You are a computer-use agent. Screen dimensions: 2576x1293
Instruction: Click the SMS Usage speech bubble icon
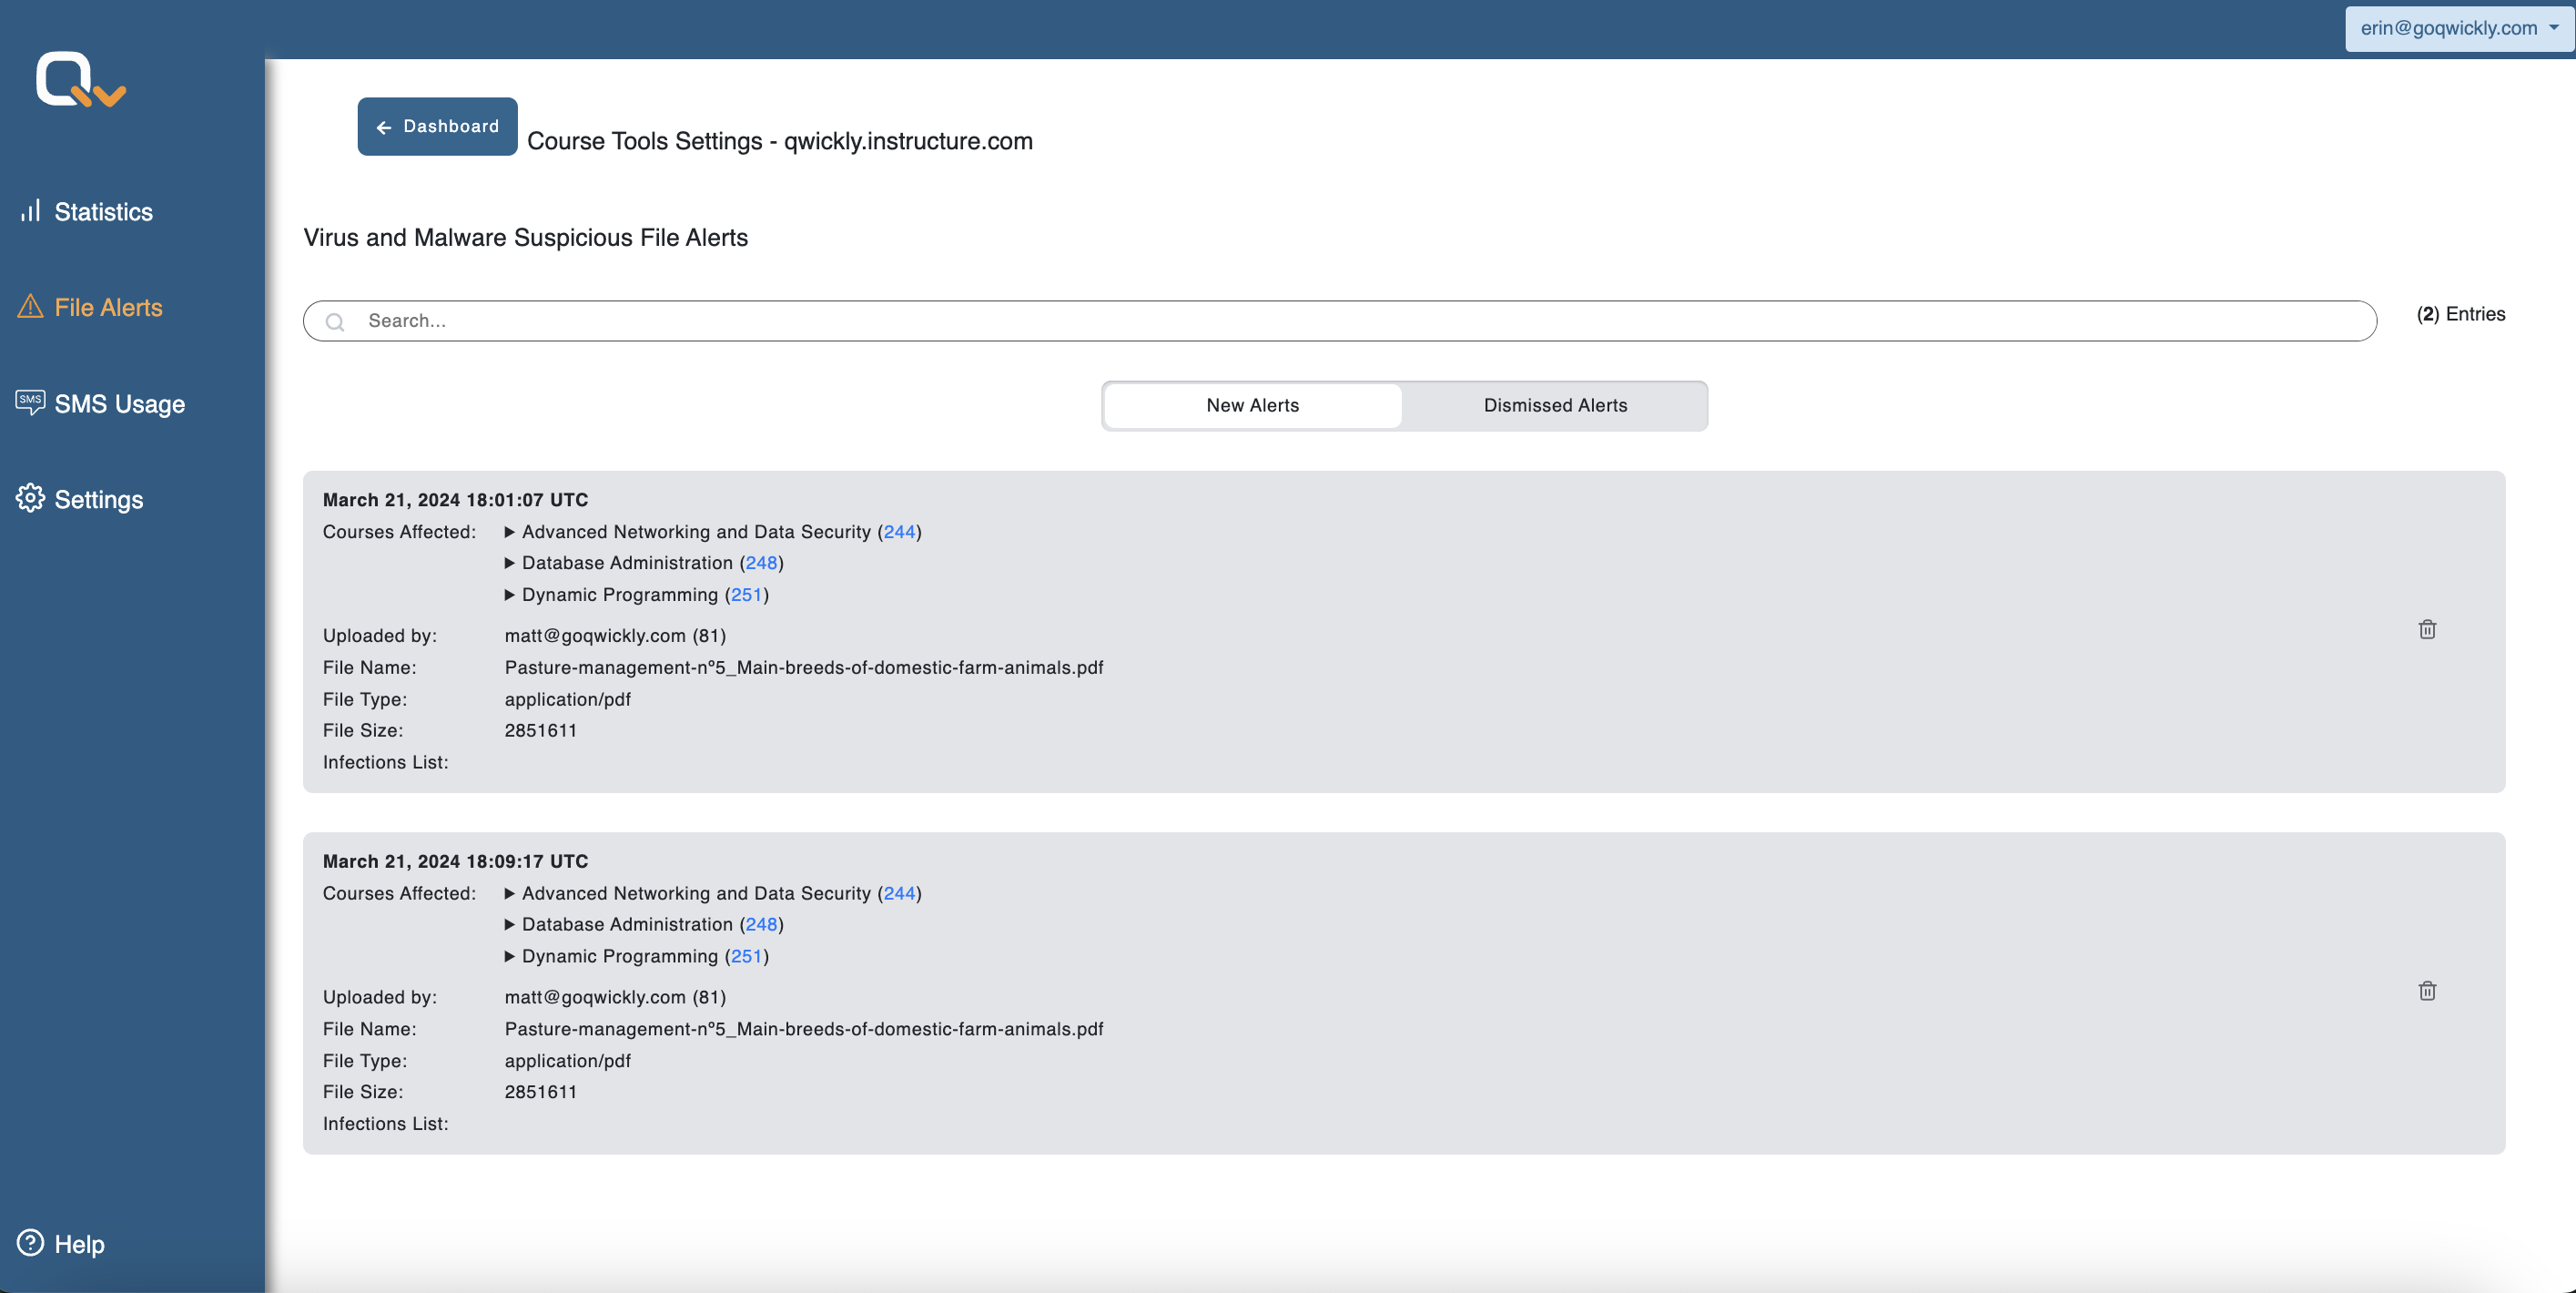pos(30,403)
